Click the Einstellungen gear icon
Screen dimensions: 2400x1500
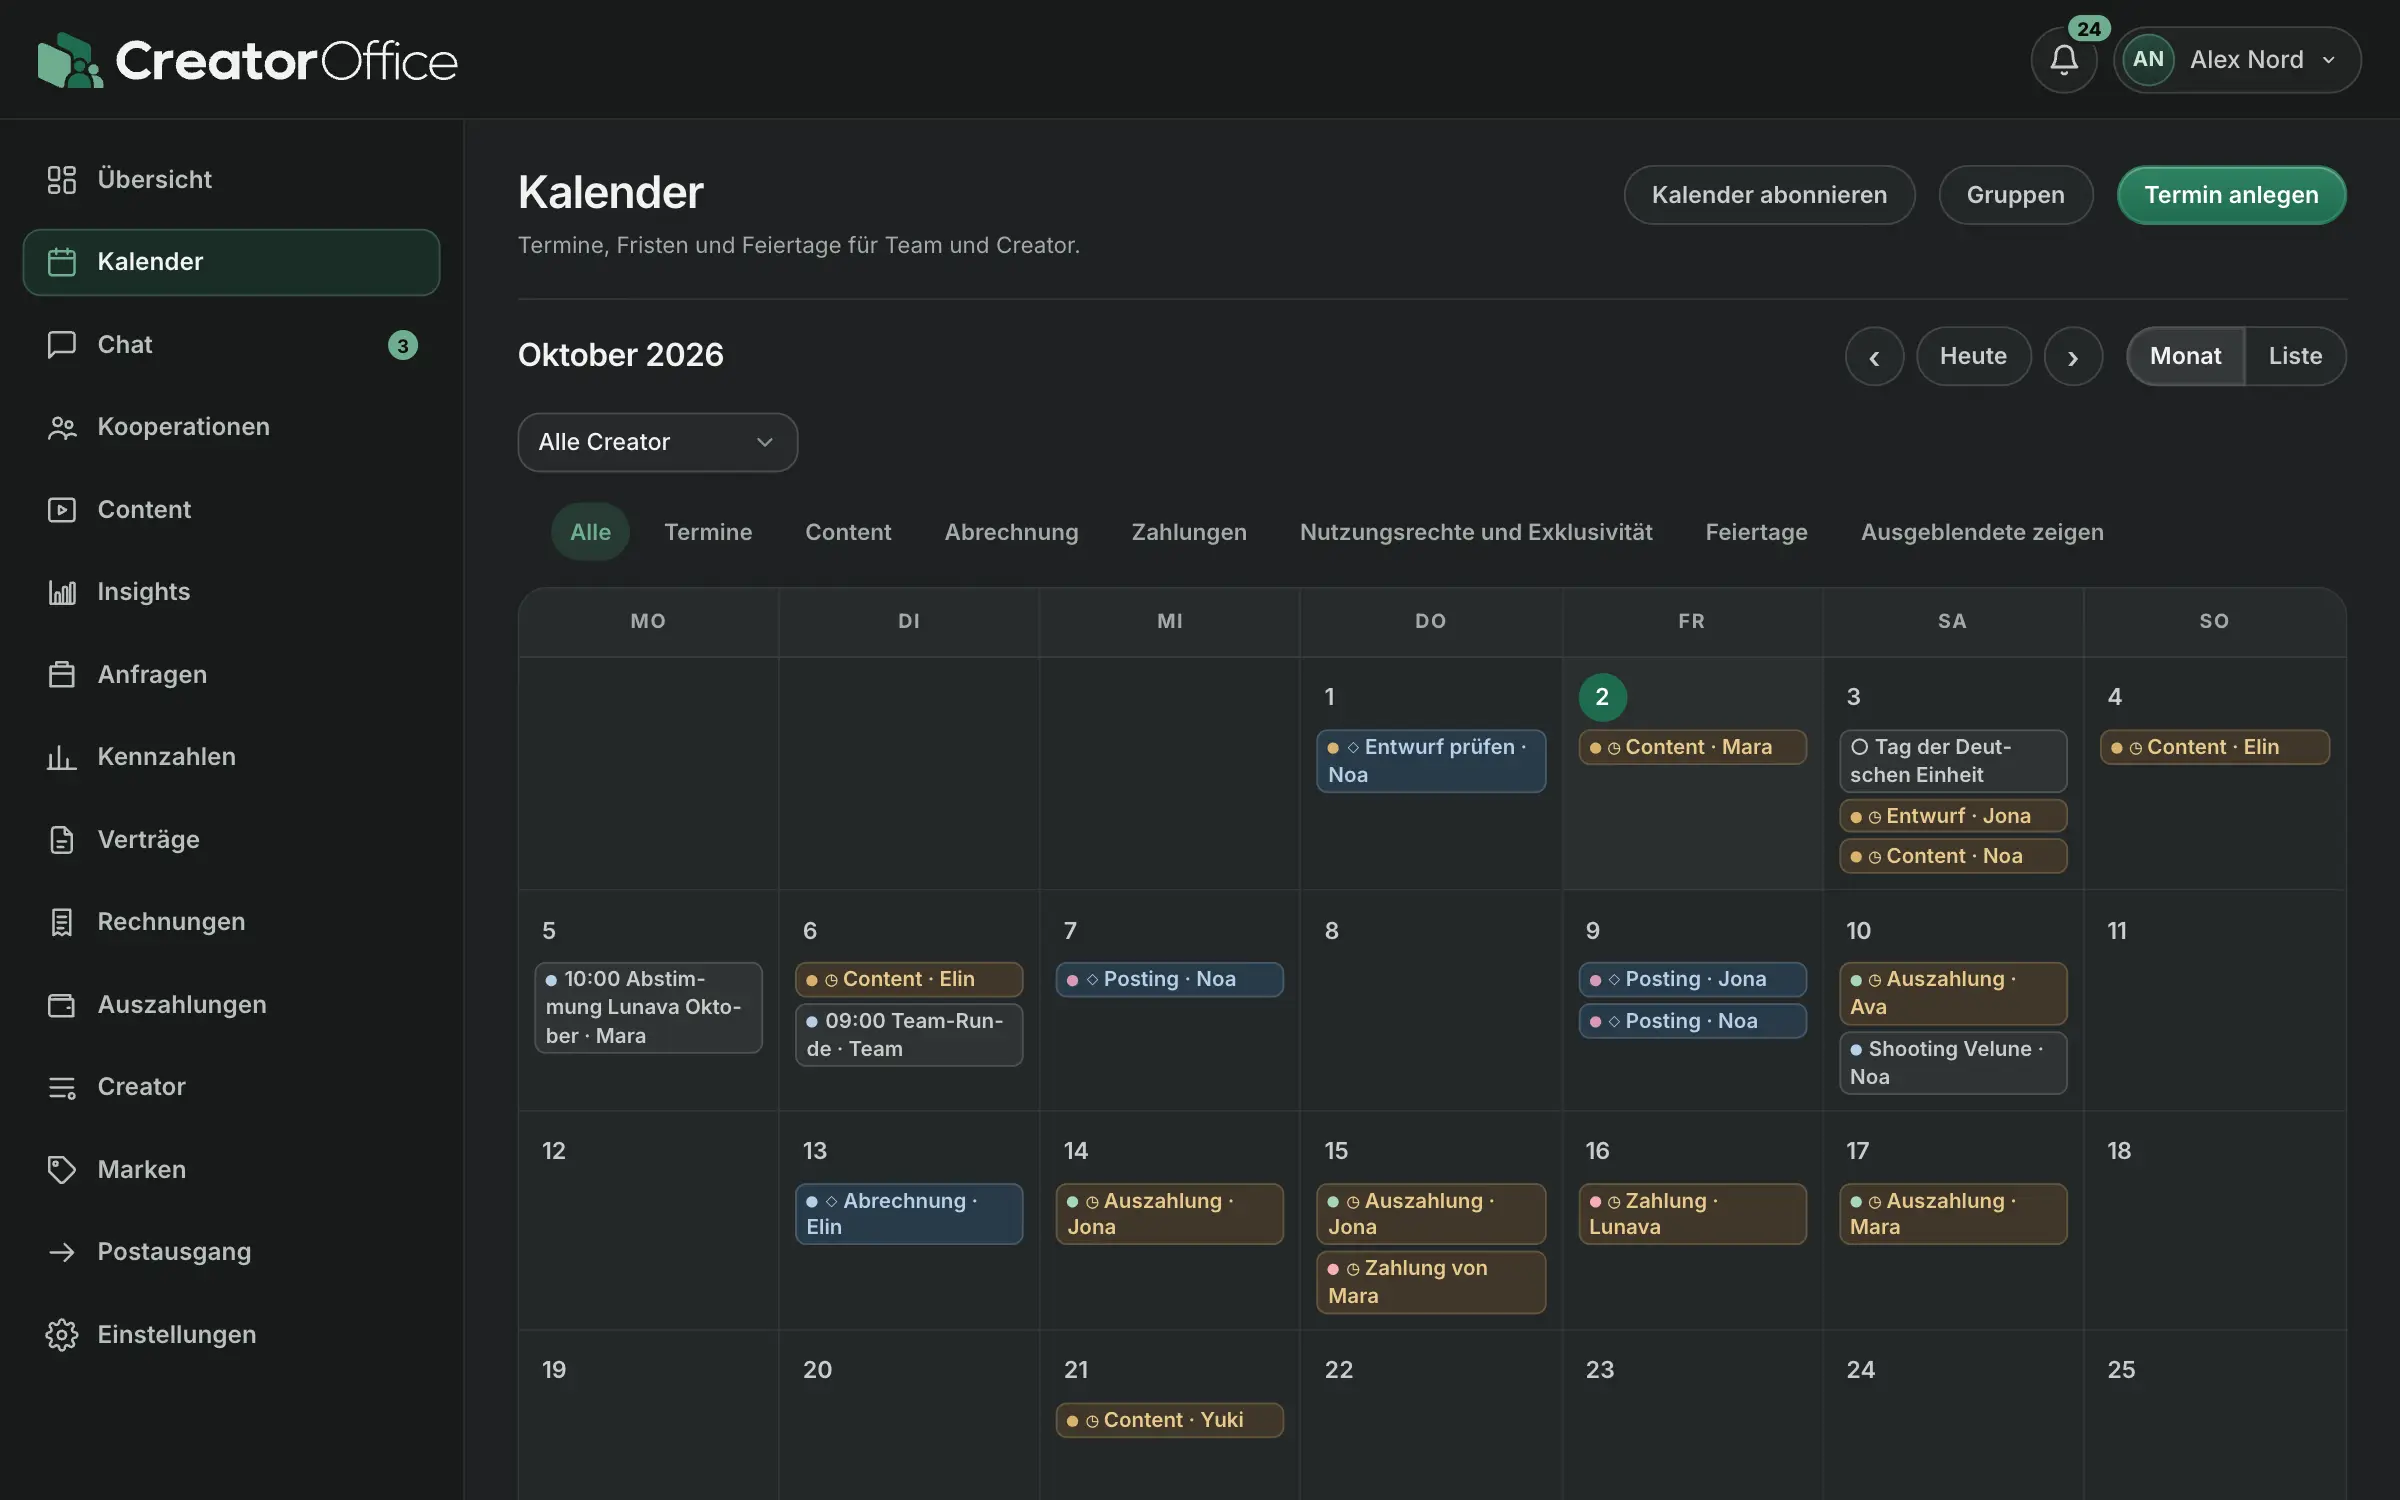click(x=62, y=1334)
